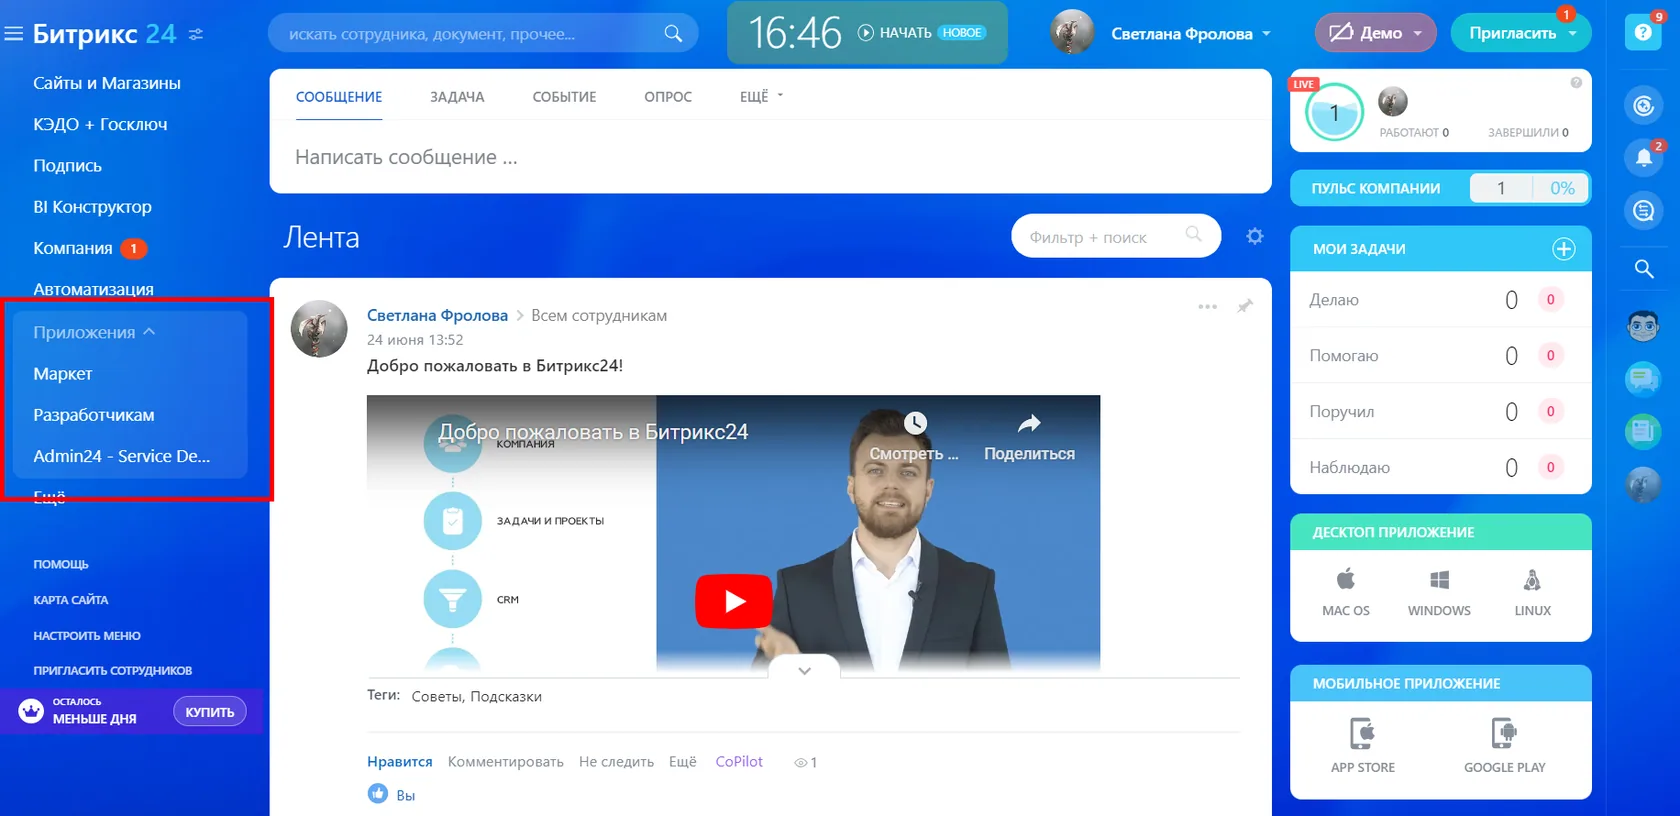Click the Нравится link under the post
The image size is (1680, 816).
400,762
